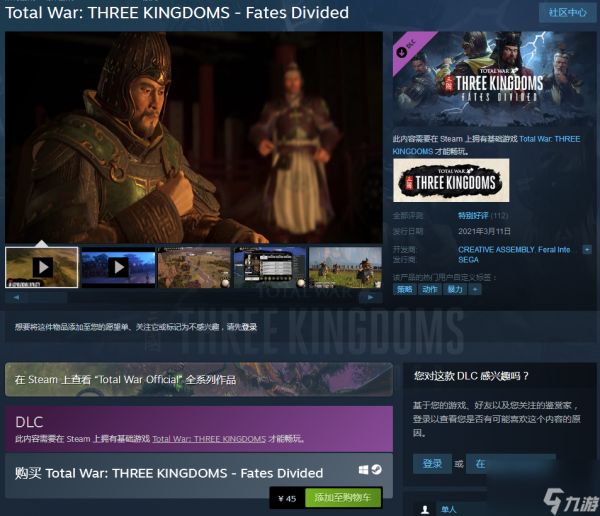Image resolution: width=600 pixels, height=516 pixels.
Task: Open CREATIVE ASSEMBLY developer link
Action: [x=496, y=250]
